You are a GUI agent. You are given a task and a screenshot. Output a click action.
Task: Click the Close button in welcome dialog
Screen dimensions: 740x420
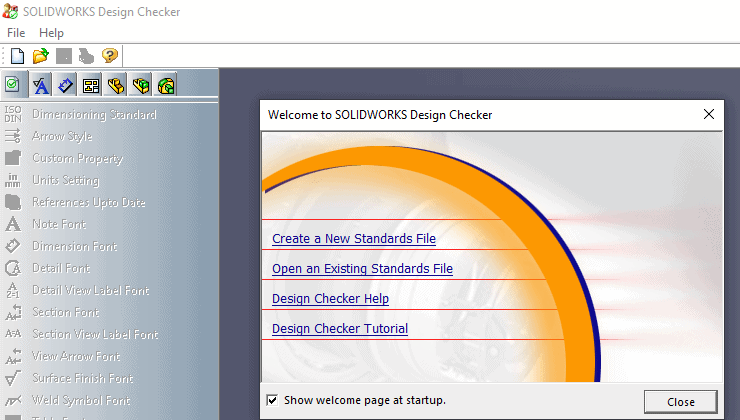(x=681, y=402)
